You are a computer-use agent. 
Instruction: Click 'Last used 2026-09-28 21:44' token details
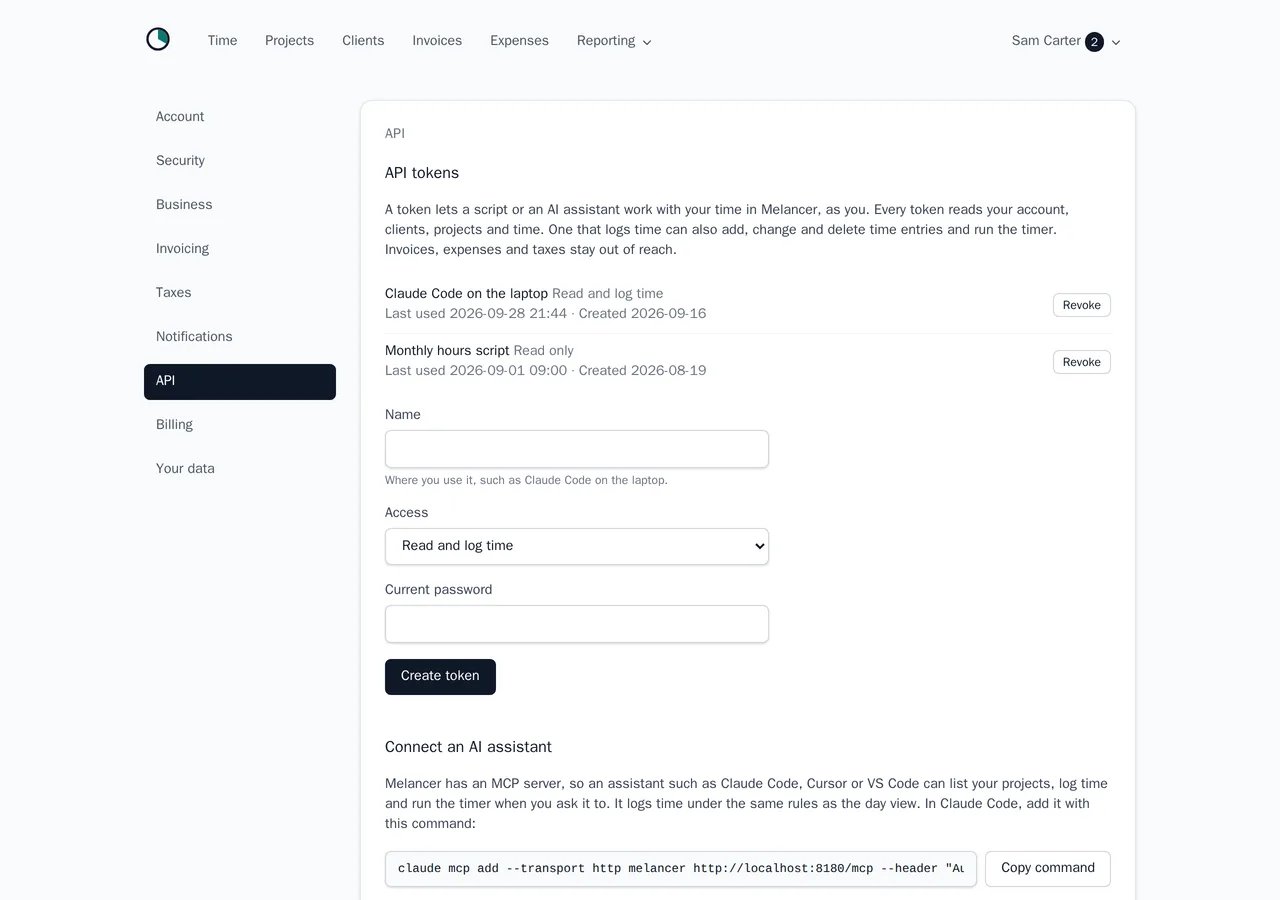pos(476,314)
